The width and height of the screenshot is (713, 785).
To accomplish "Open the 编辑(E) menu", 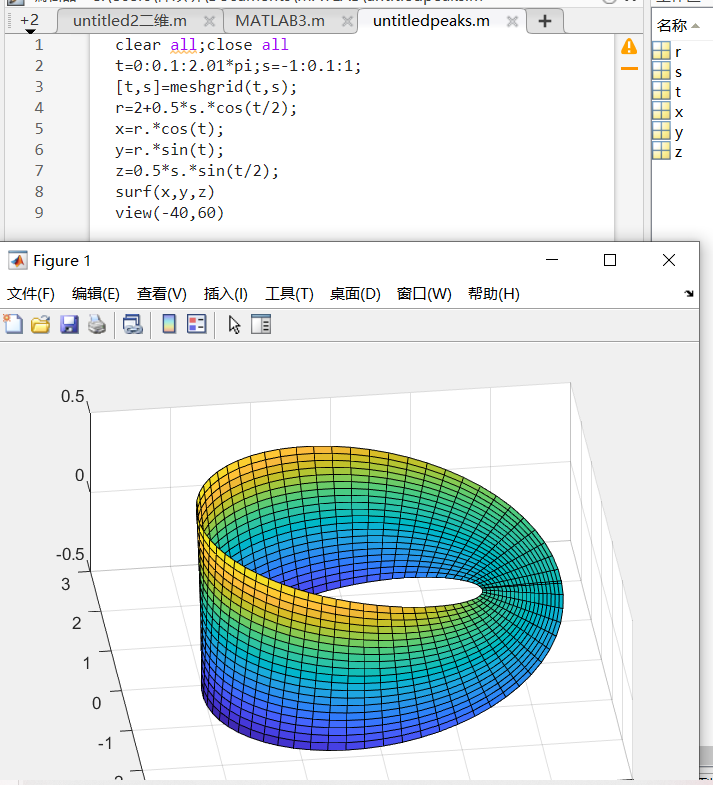I will pyautogui.click(x=96, y=294).
